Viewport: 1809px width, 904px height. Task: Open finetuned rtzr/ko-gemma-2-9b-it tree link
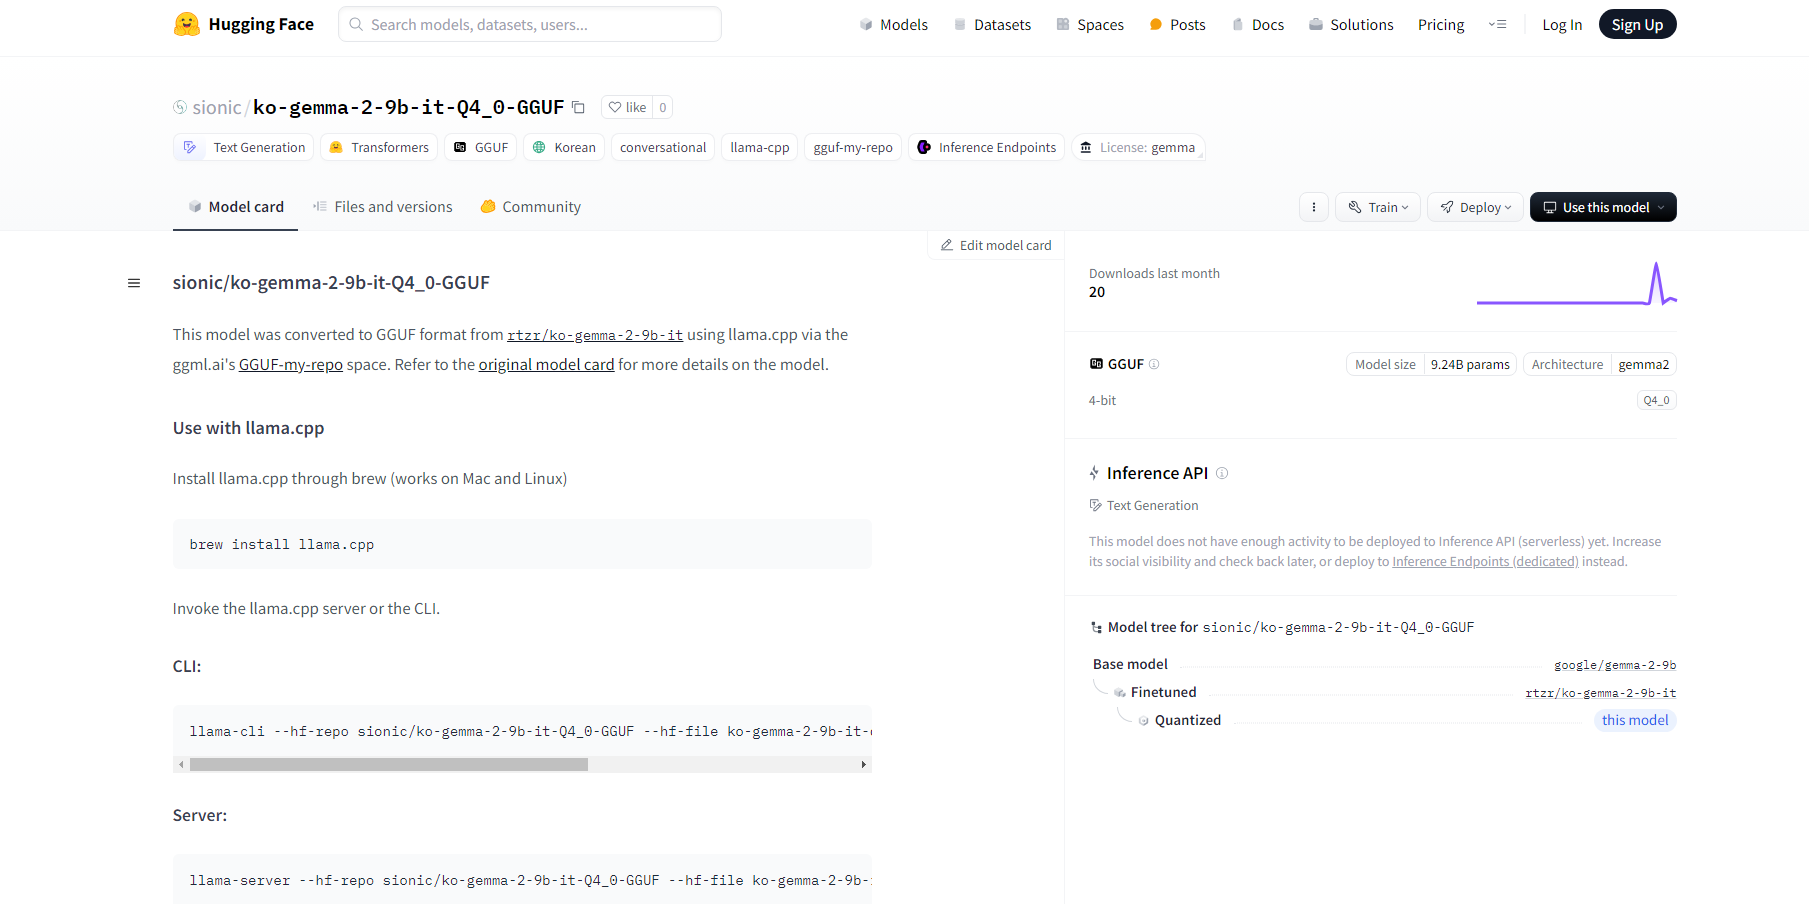[x=1601, y=693]
